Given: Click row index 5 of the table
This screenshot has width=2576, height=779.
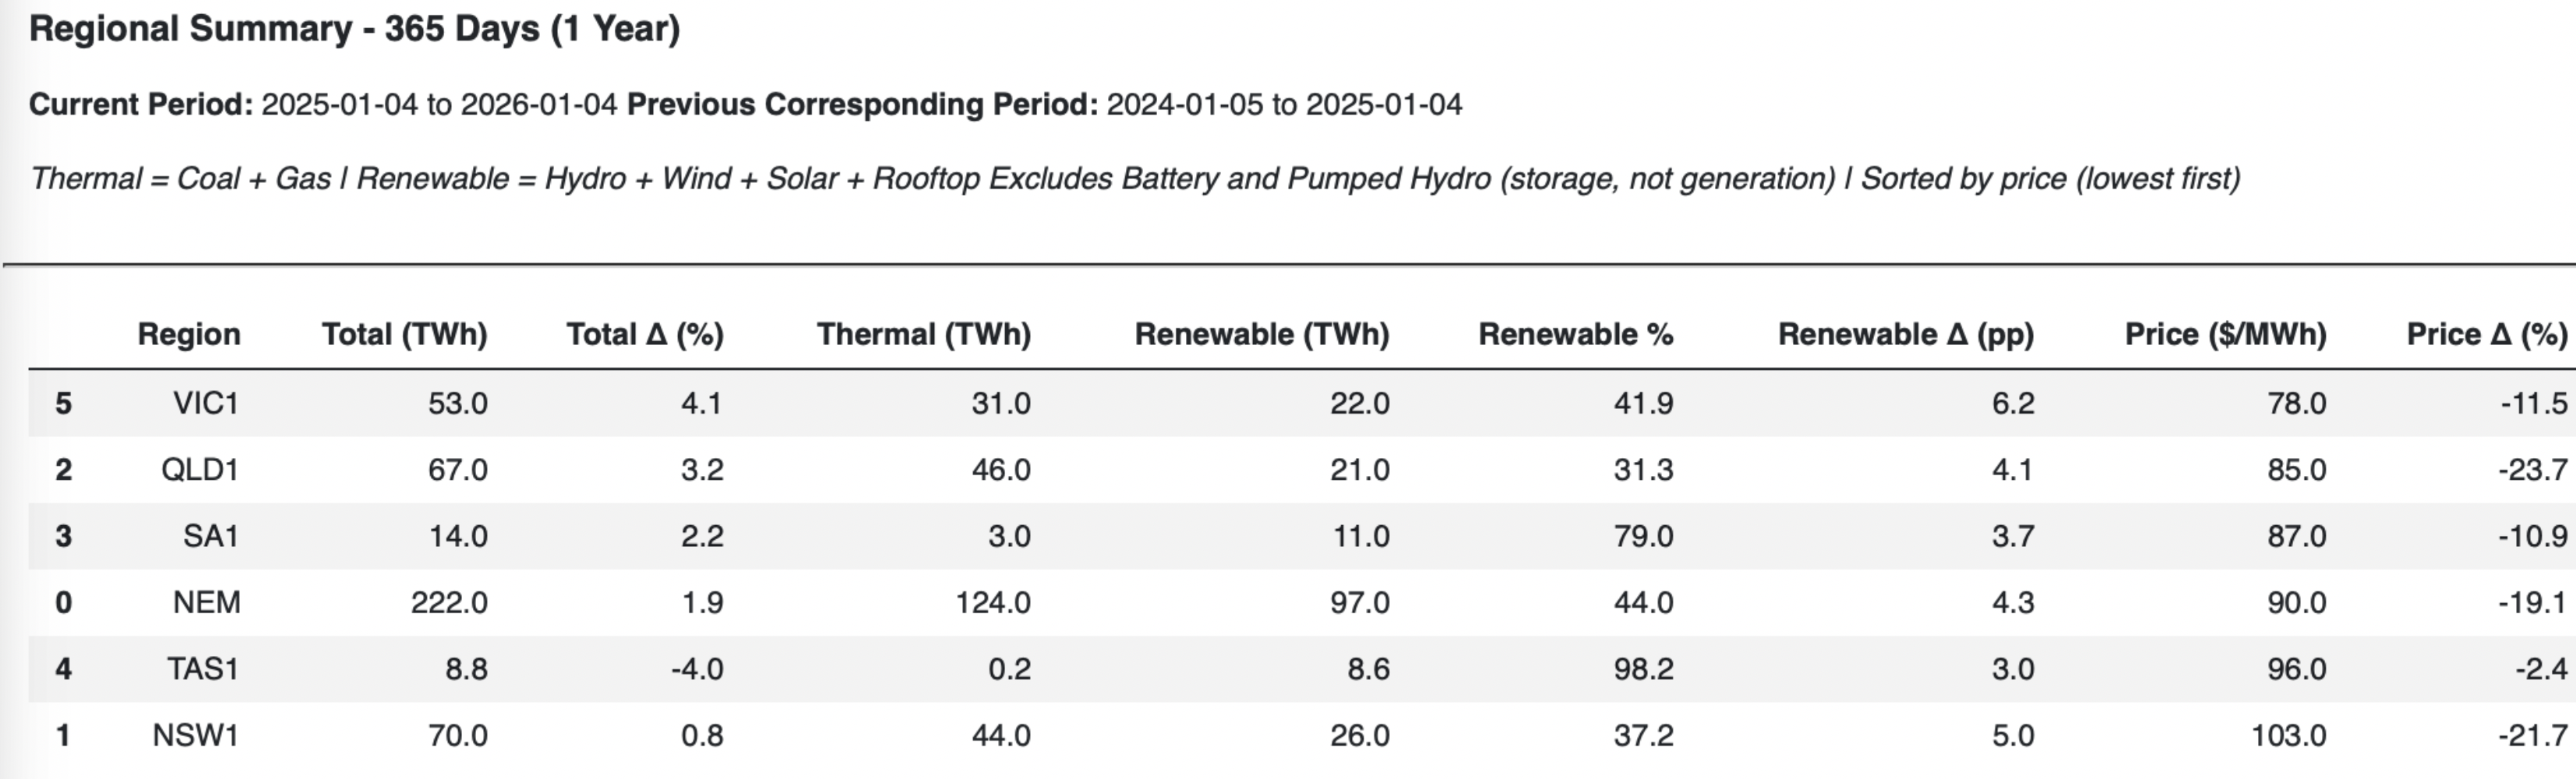Looking at the screenshot, I should [63, 403].
